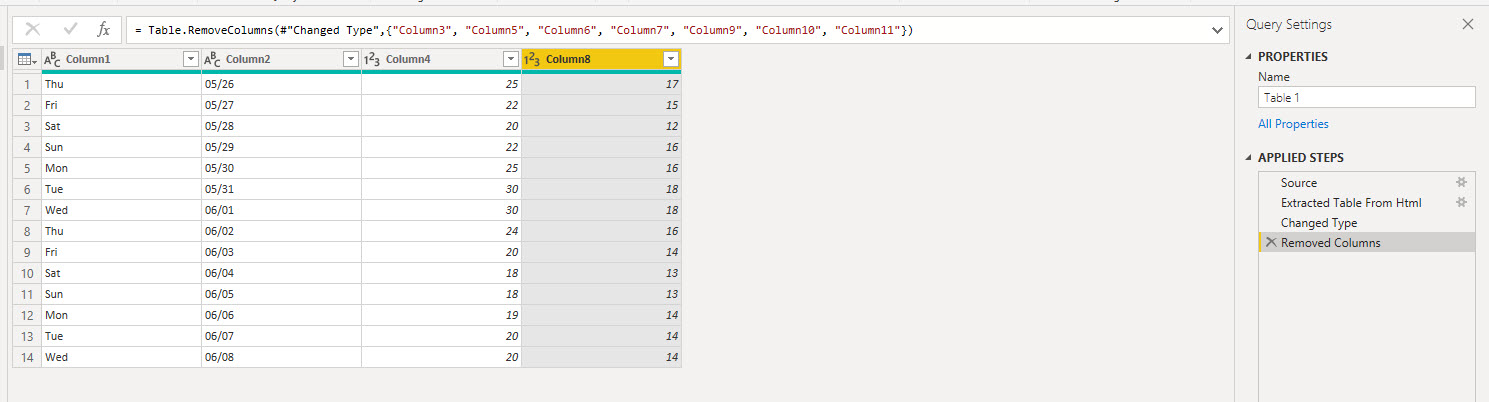This screenshot has width=1489, height=402.
Task: Select Column4 header
Action: [x=441, y=60]
